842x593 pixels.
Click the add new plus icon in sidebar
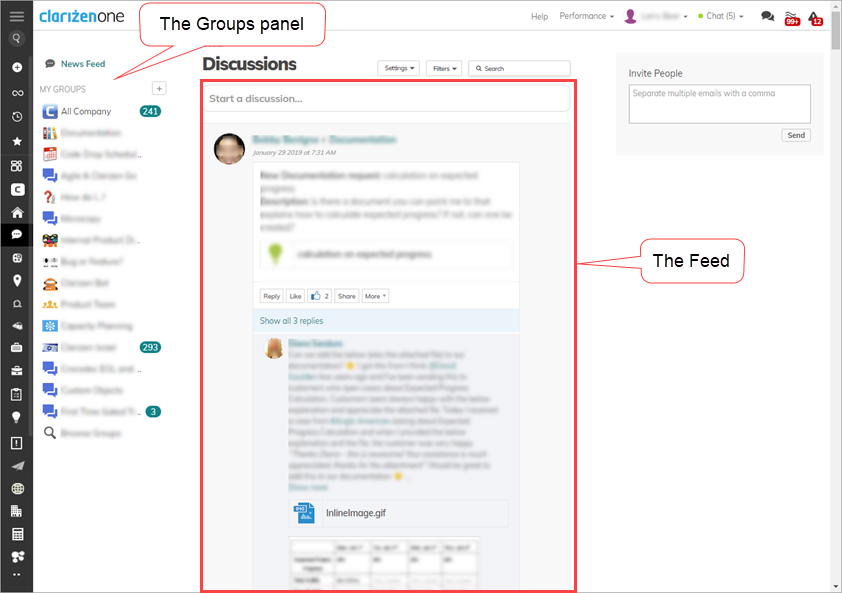pos(17,67)
